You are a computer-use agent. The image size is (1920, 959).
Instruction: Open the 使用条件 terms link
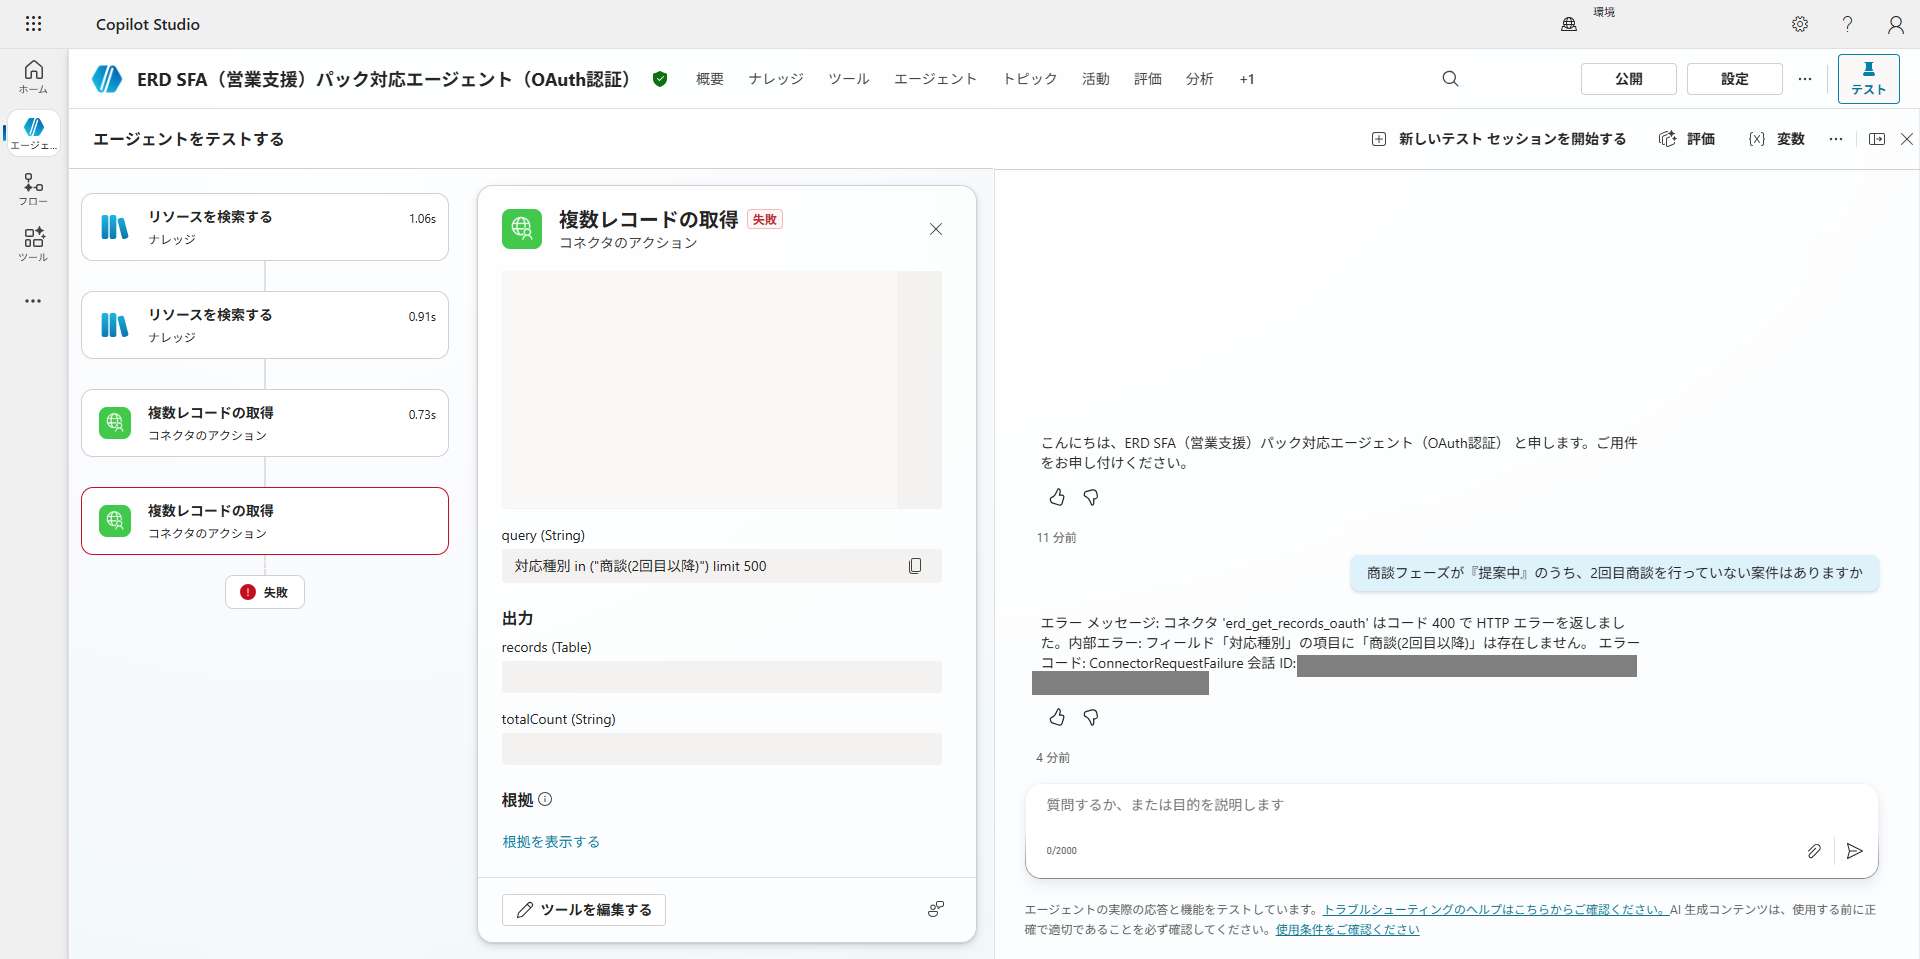pyautogui.click(x=1347, y=929)
